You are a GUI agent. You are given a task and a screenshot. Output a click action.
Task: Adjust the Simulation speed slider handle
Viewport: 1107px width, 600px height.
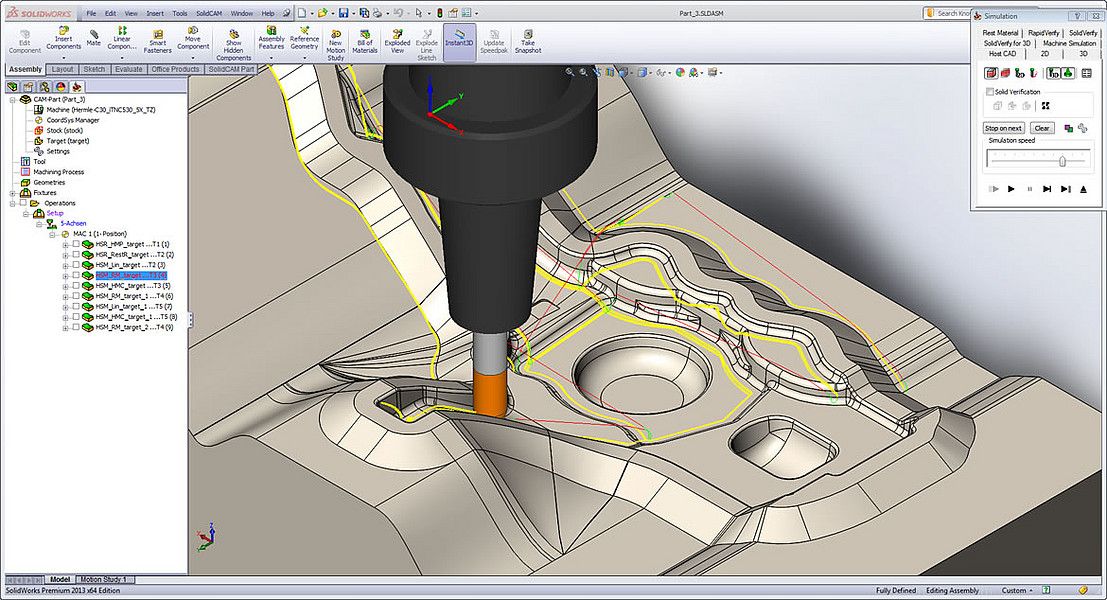click(x=1062, y=161)
